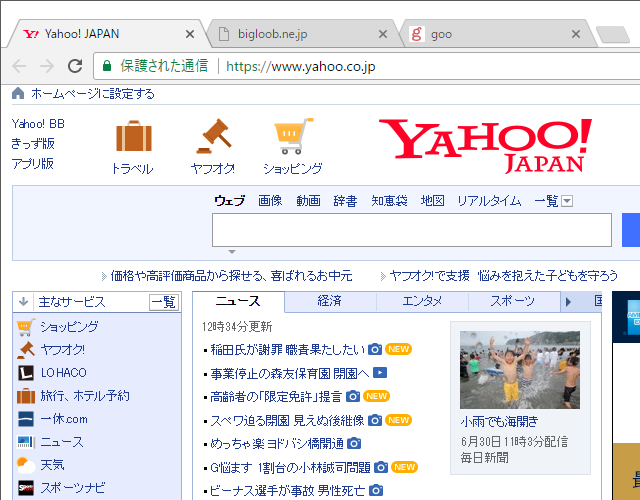Click in the Yahoo search text box
The width and height of the screenshot is (640, 500).
click(x=411, y=230)
